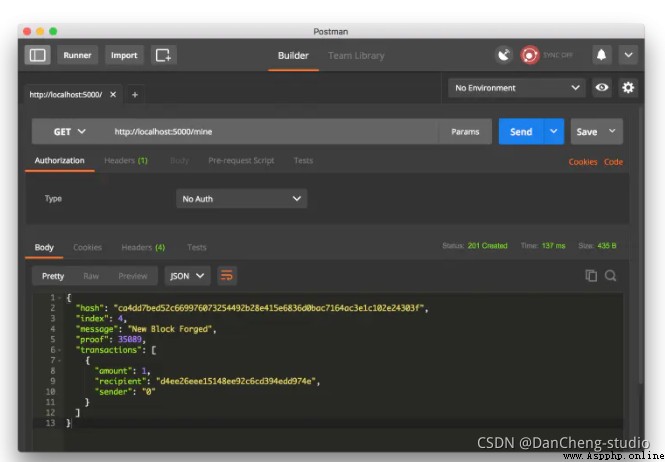This screenshot has width=665, height=462.
Task: Open the No Environment dropdown
Action: (x=517, y=88)
